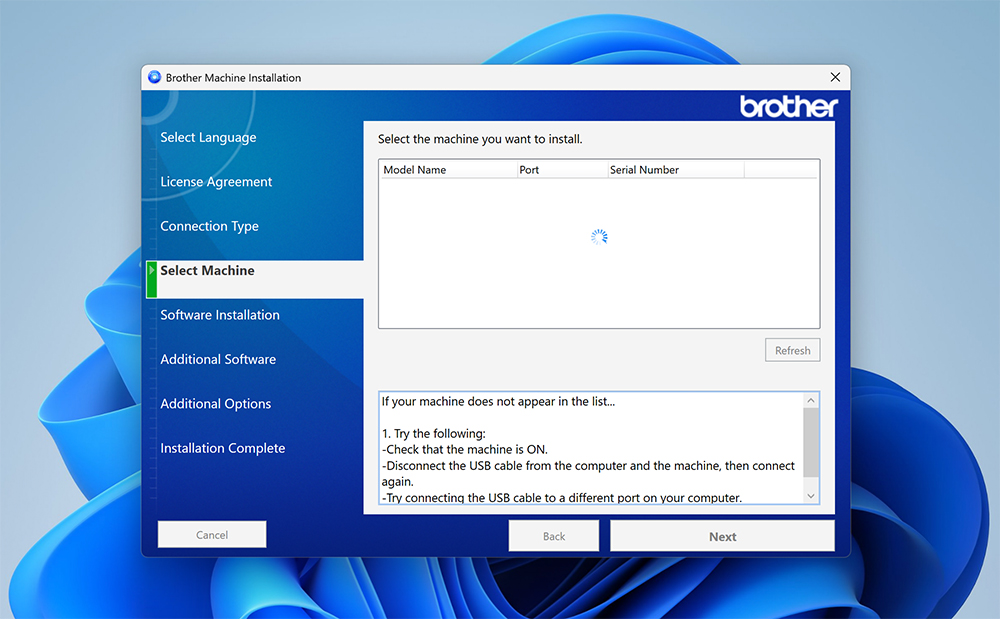Click the 'Disconnect the USB cable' line

tap(588, 473)
